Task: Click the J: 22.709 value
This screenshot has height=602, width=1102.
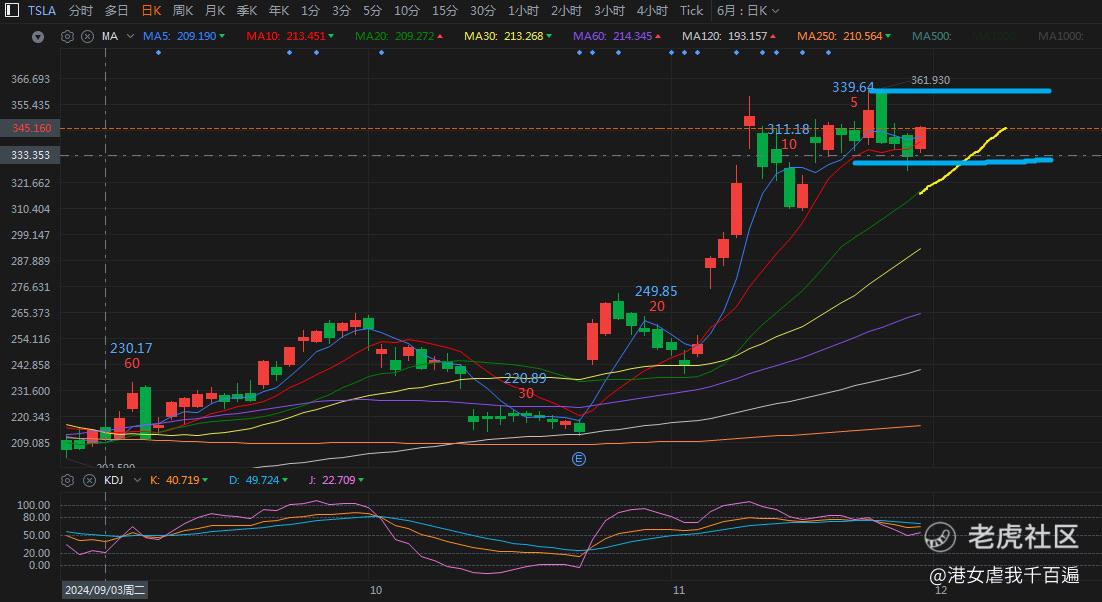Action: 336,480
